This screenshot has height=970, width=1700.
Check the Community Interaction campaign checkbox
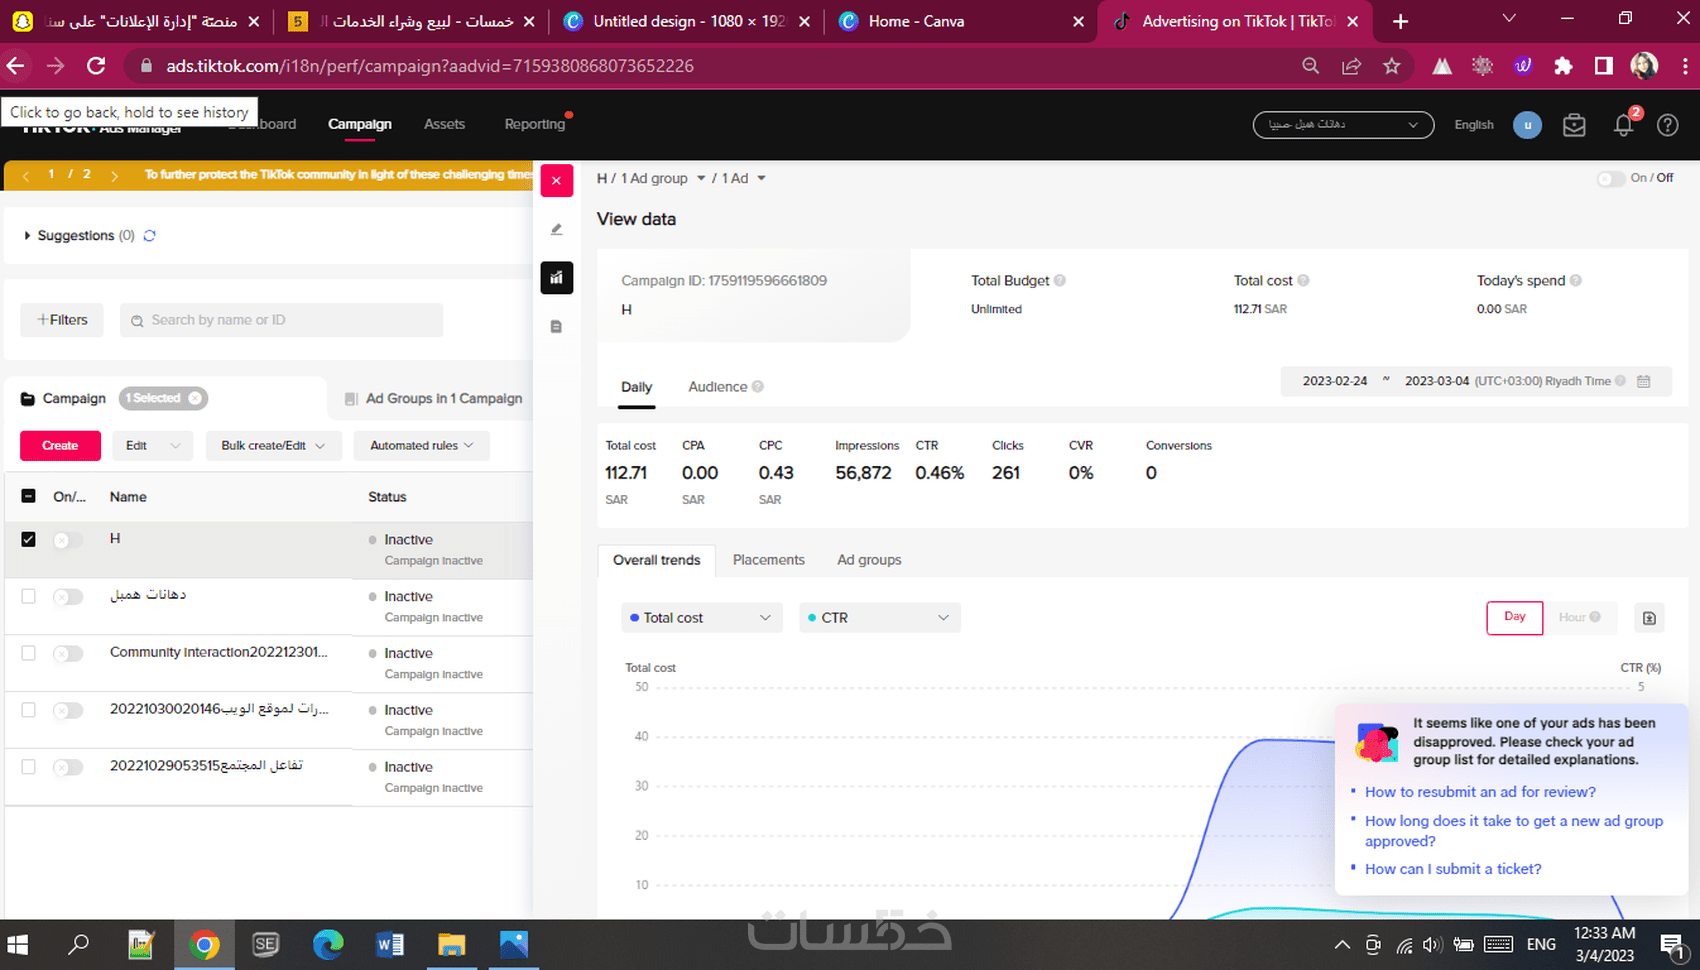click(x=28, y=653)
